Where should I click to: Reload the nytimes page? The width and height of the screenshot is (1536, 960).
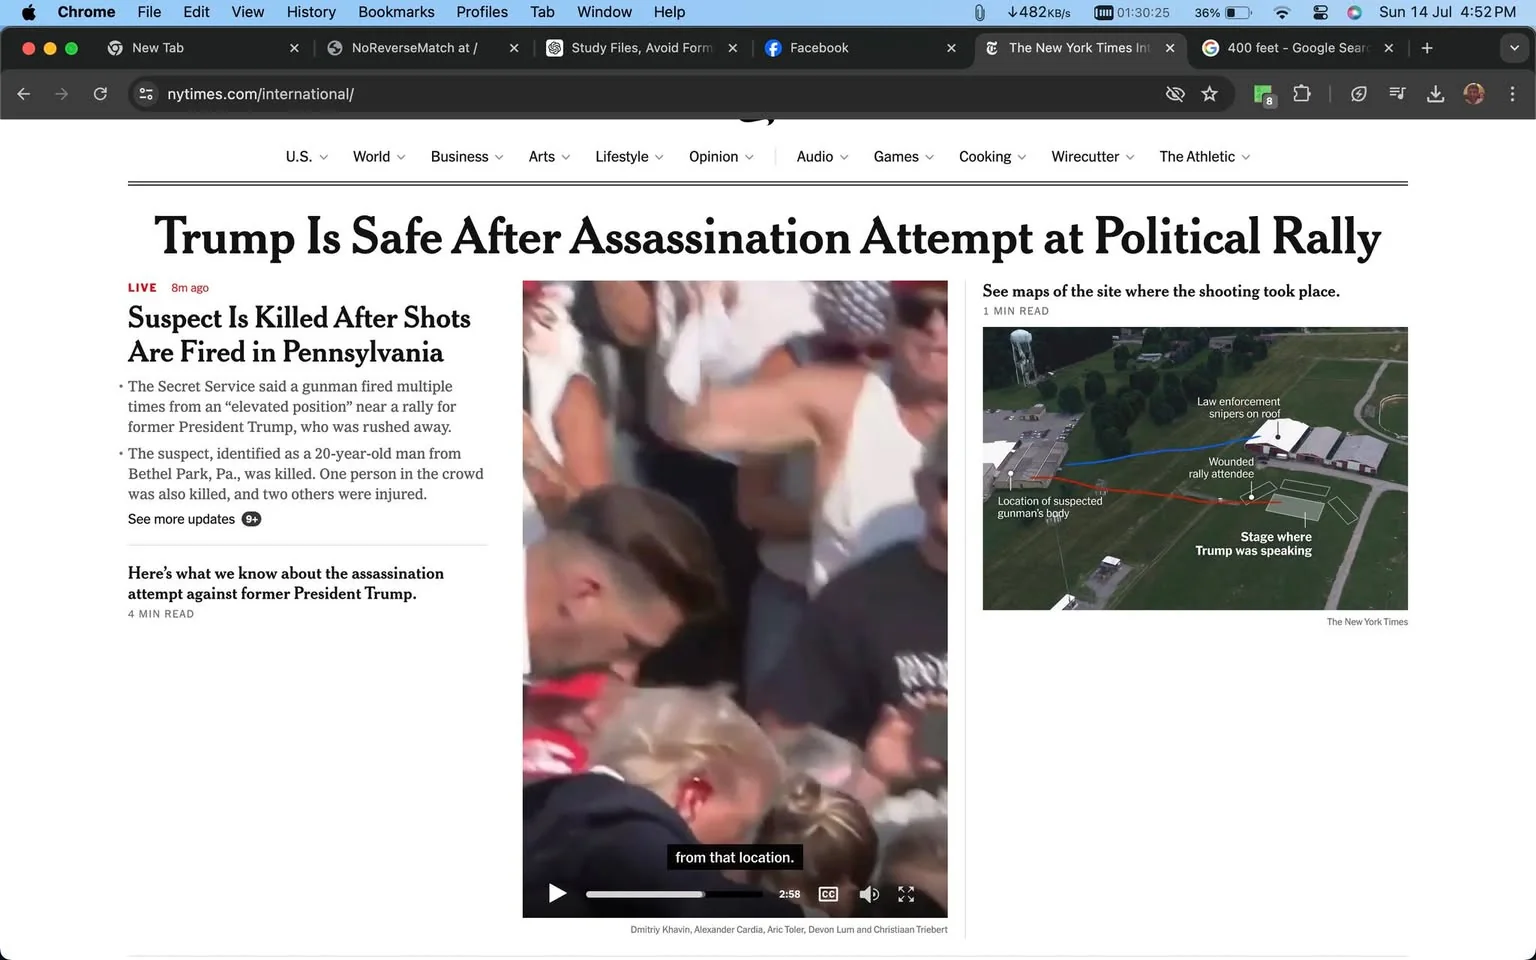(100, 94)
